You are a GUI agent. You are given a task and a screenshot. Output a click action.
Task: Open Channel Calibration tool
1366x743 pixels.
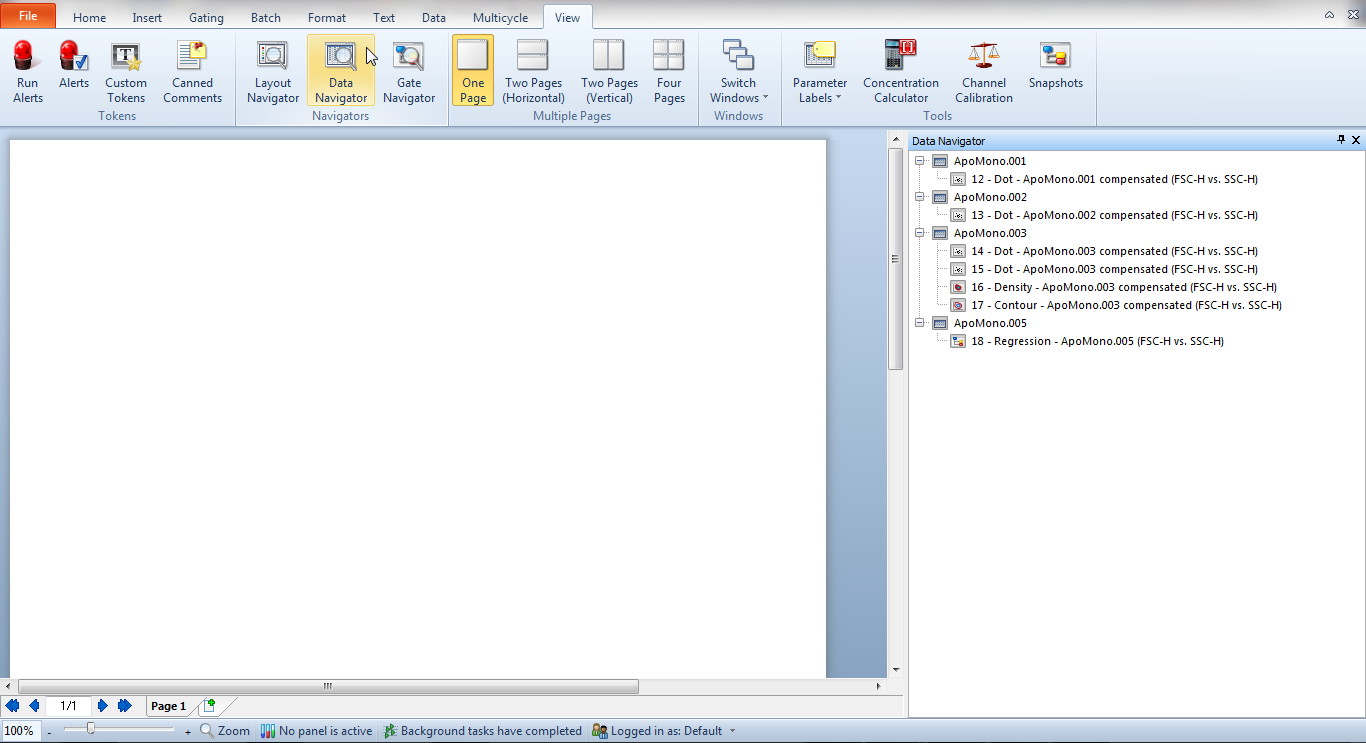tap(984, 70)
